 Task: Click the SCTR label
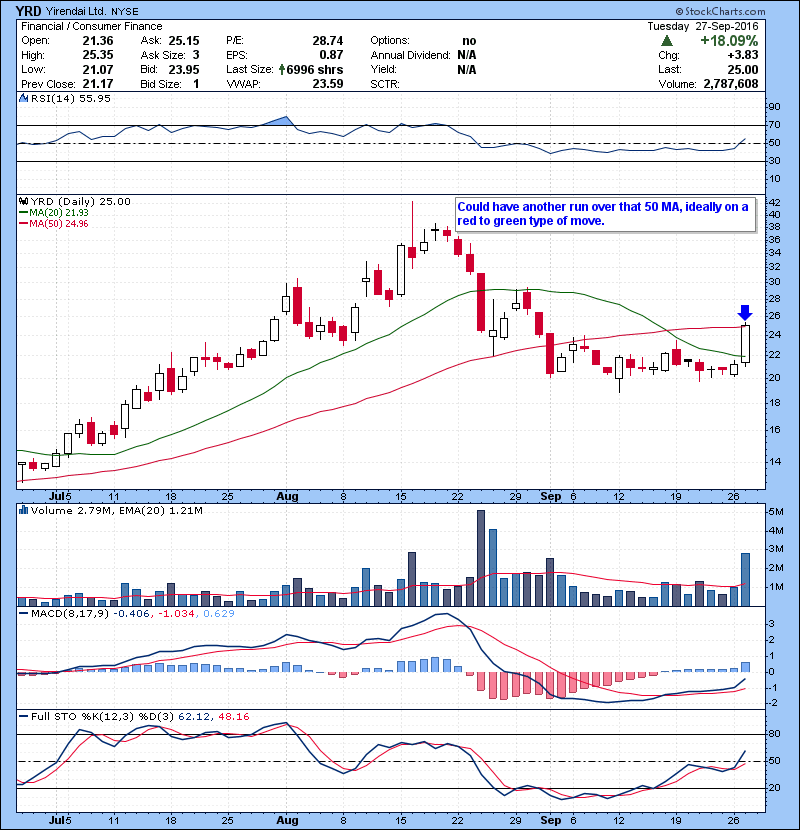[x=385, y=84]
